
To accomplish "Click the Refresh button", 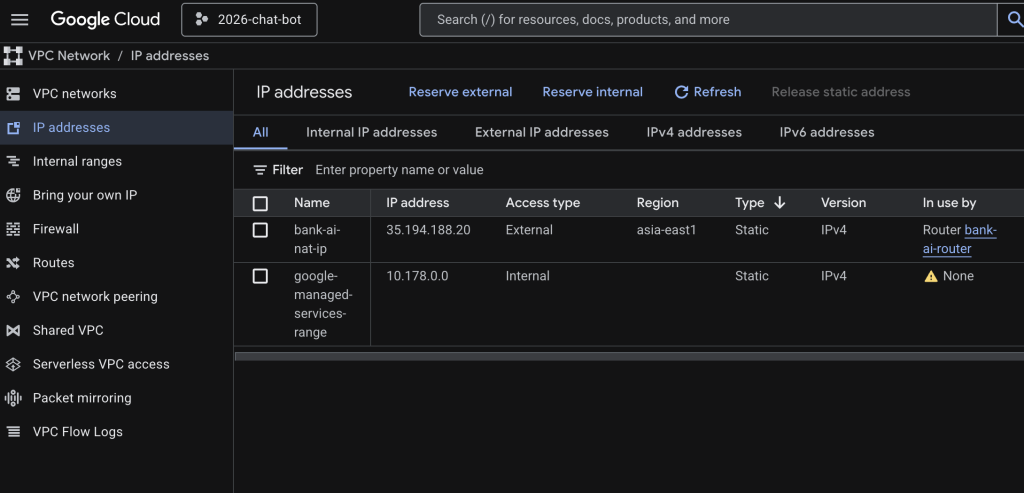I will click(x=708, y=92).
